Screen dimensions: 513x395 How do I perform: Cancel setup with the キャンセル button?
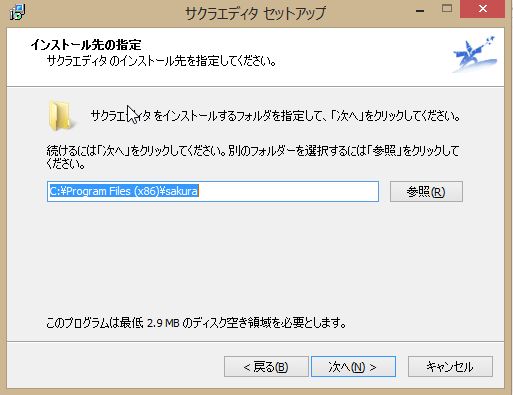[450, 367]
